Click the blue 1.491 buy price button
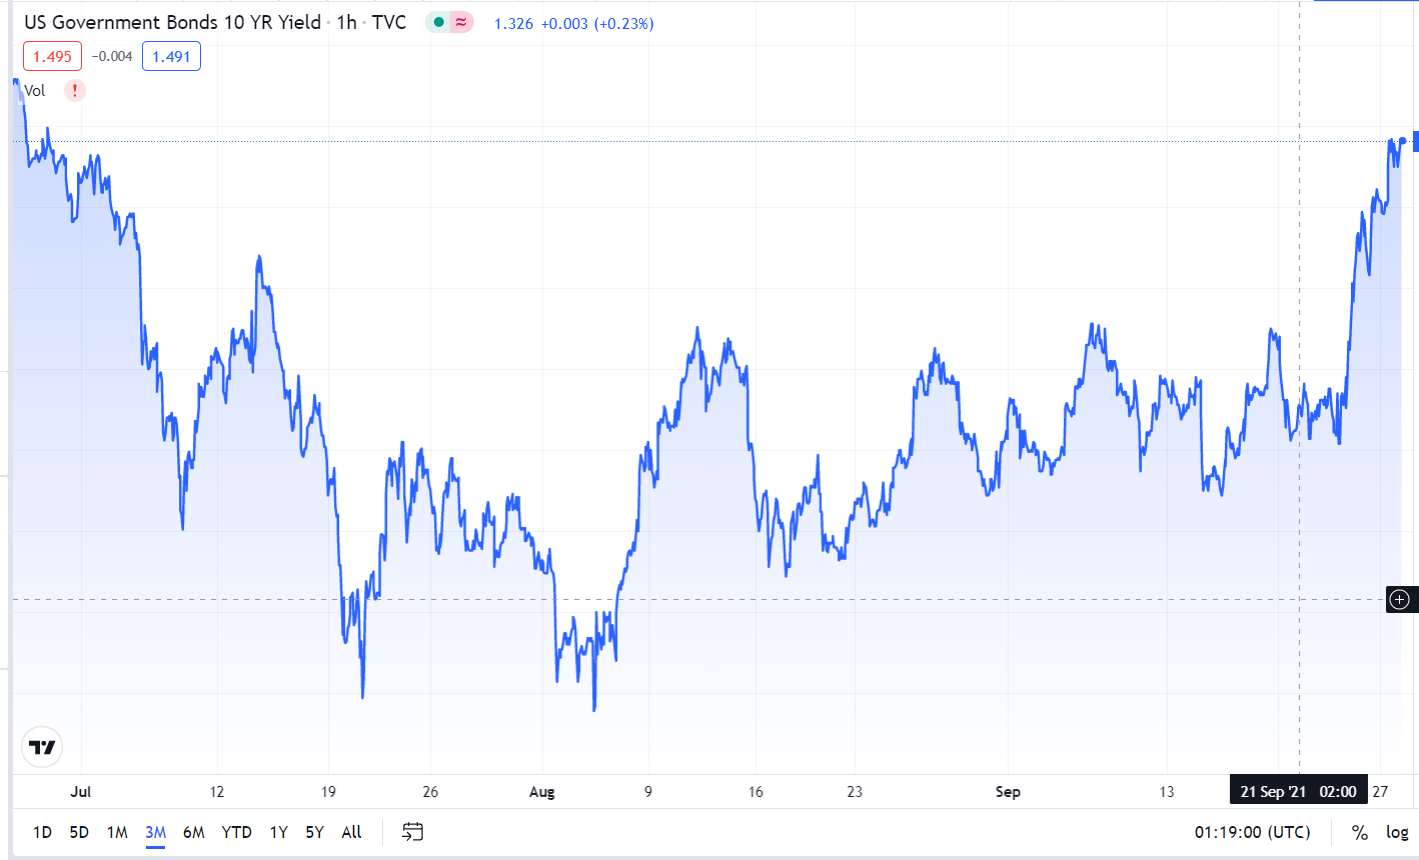 [171, 57]
